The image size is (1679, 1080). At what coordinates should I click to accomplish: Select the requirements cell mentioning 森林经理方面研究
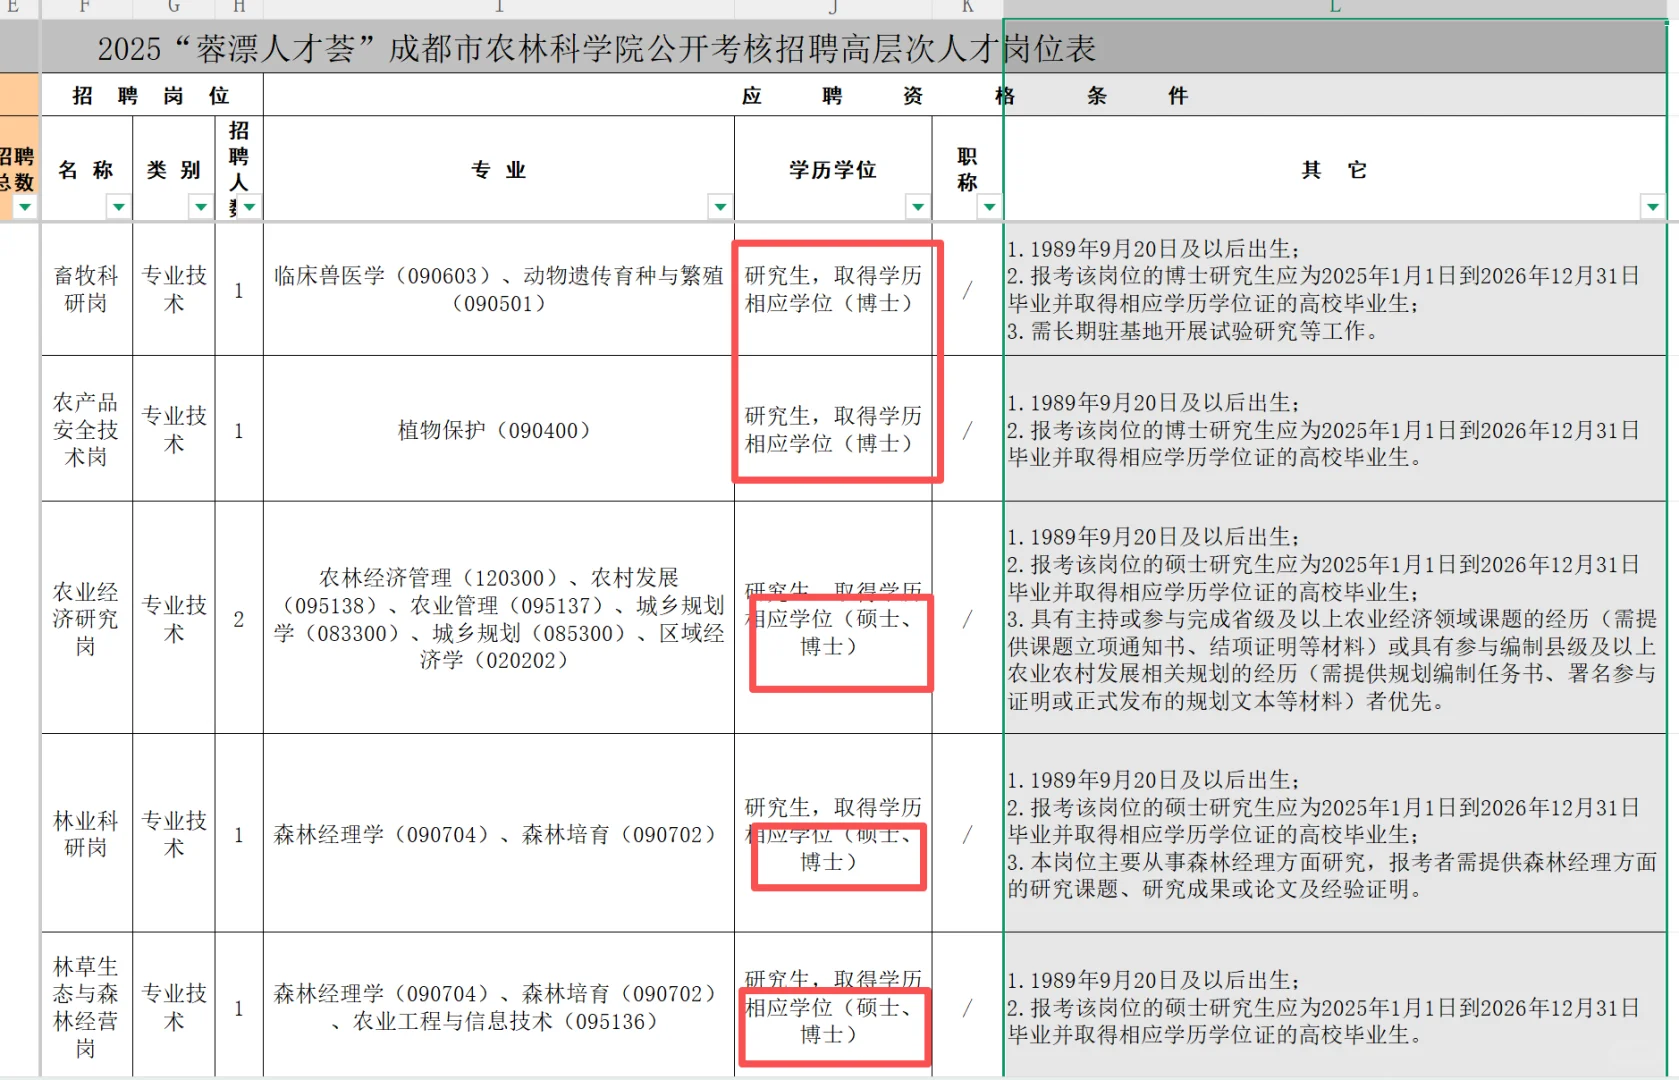[x=1335, y=834]
